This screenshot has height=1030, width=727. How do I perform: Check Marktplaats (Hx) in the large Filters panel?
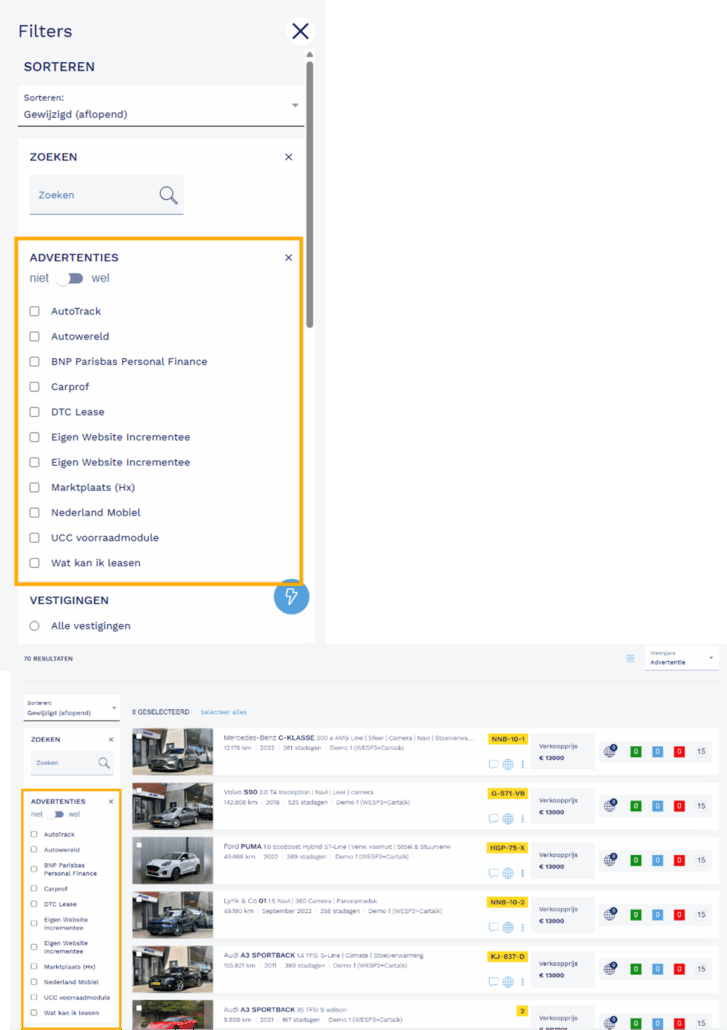[35, 487]
